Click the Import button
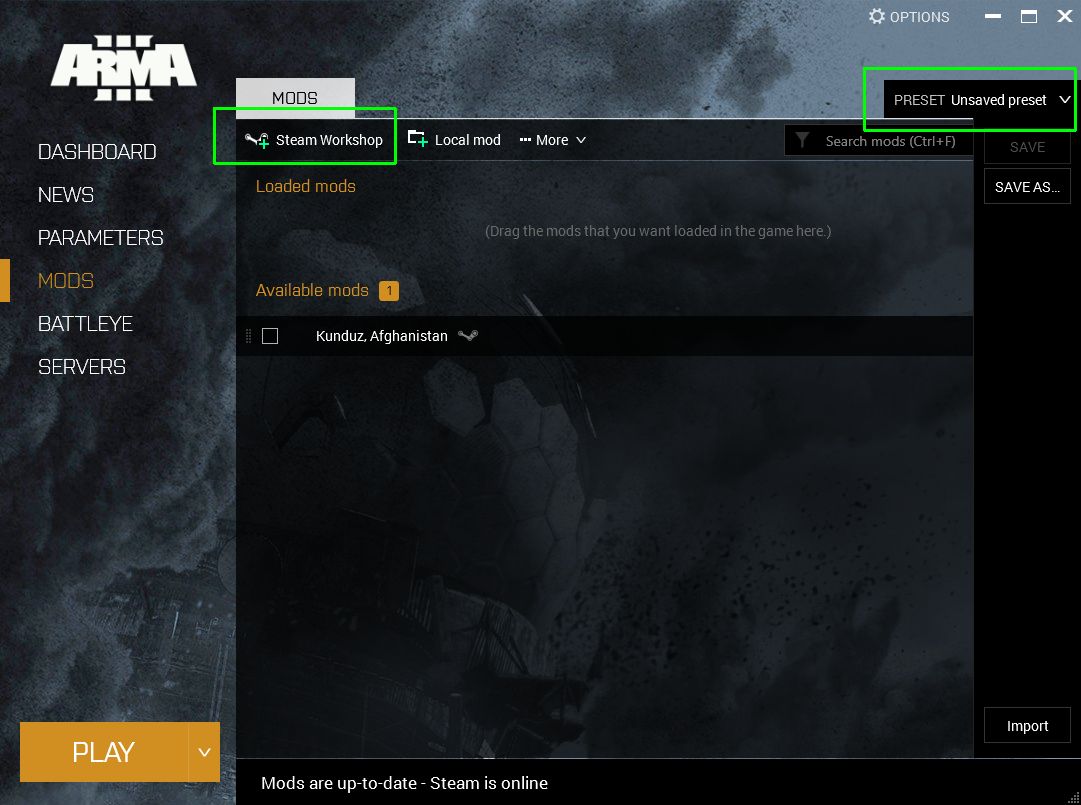Screen dimensions: 1081x805 coord(1027,726)
